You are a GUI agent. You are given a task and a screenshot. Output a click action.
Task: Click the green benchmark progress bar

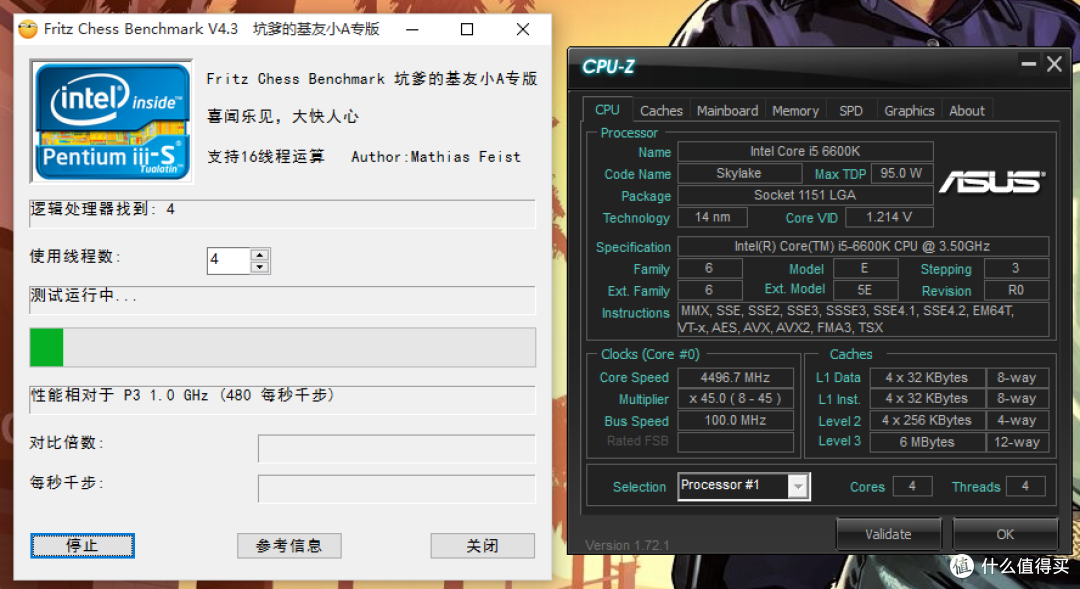click(x=282, y=347)
